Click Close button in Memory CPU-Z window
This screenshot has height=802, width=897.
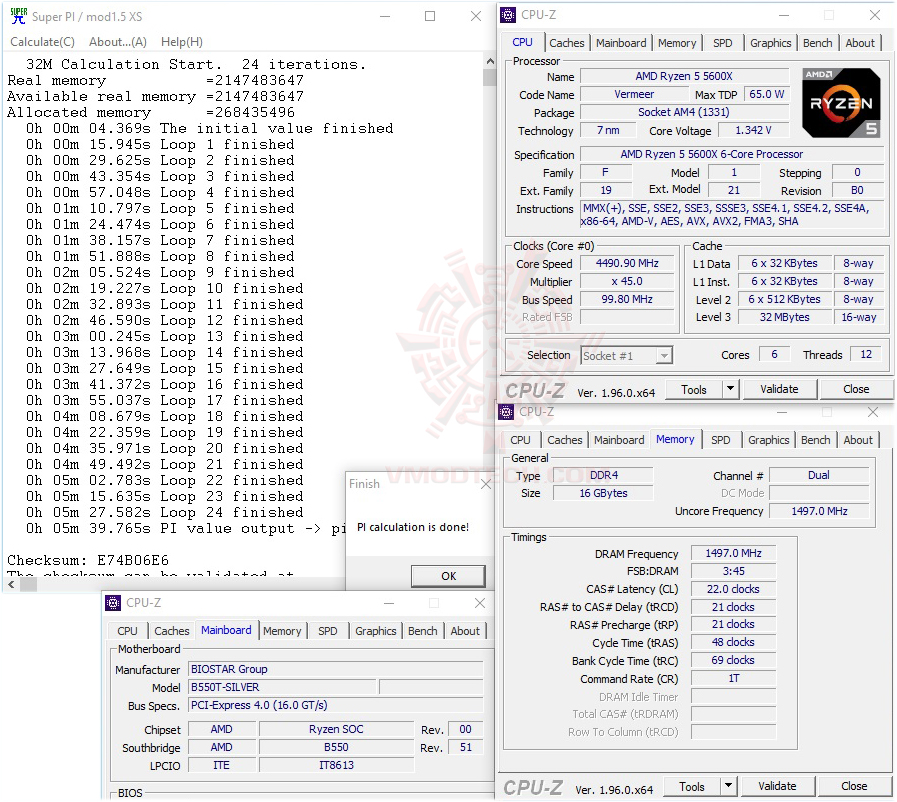854,787
